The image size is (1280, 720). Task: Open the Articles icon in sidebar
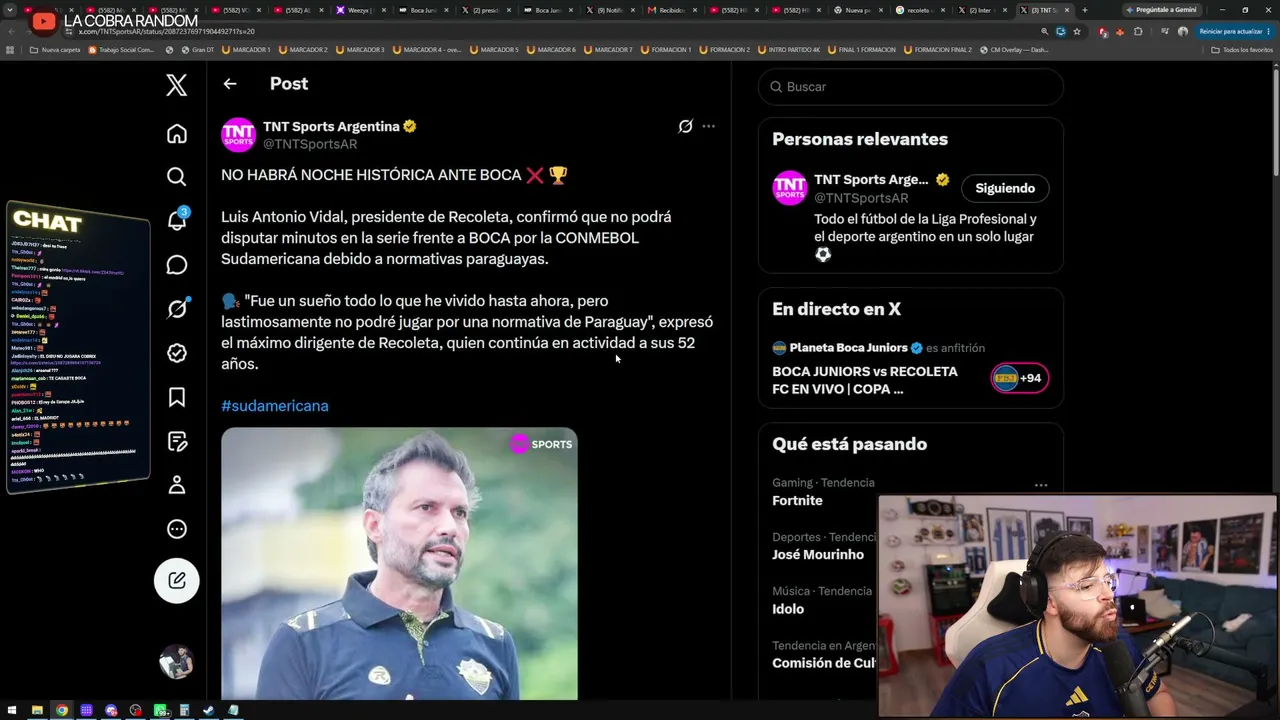click(x=177, y=441)
